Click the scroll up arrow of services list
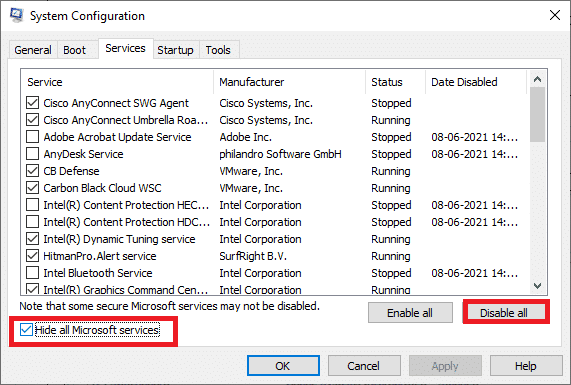 coord(537,79)
